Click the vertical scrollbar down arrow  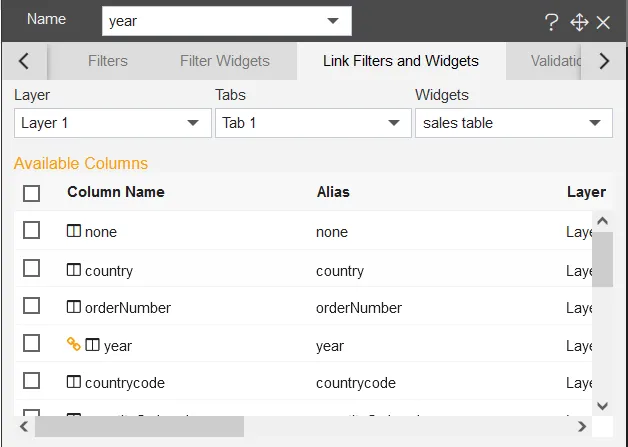[x=602, y=406]
